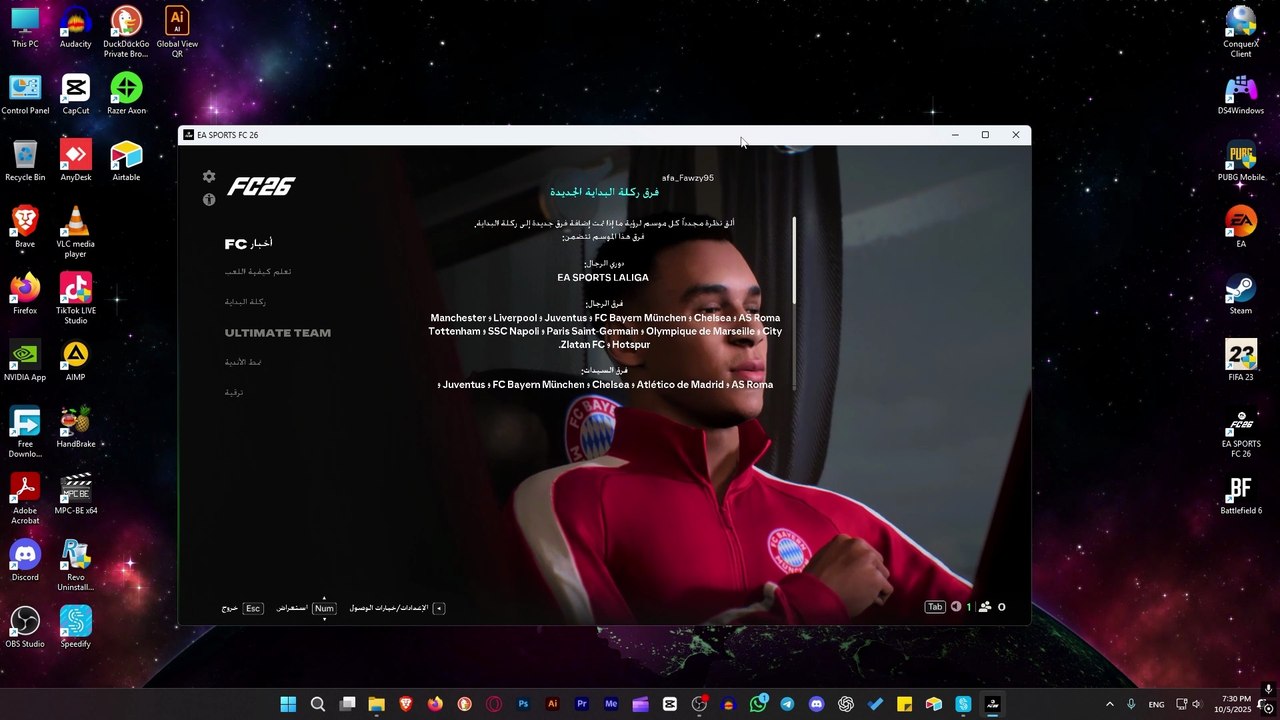Click the afa_Fawzy95 username

pyautogui.click(x=688, y=178)
